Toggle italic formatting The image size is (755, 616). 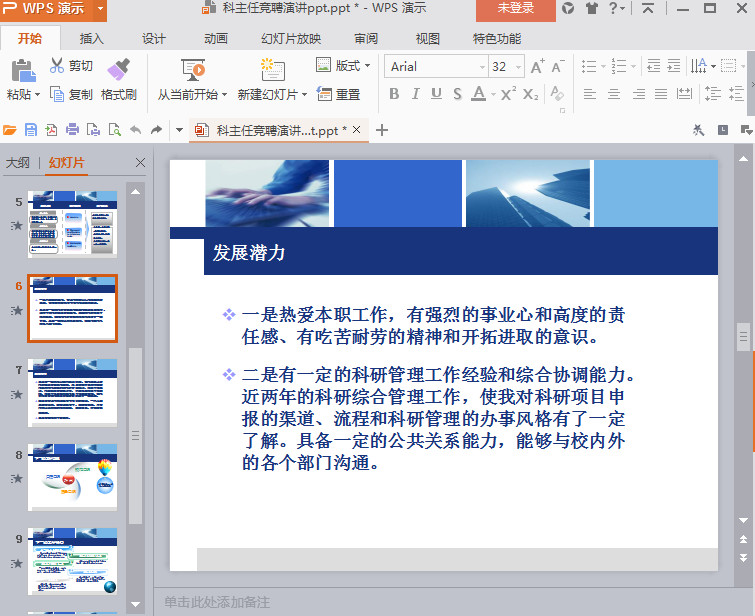[x=415, y=94]
